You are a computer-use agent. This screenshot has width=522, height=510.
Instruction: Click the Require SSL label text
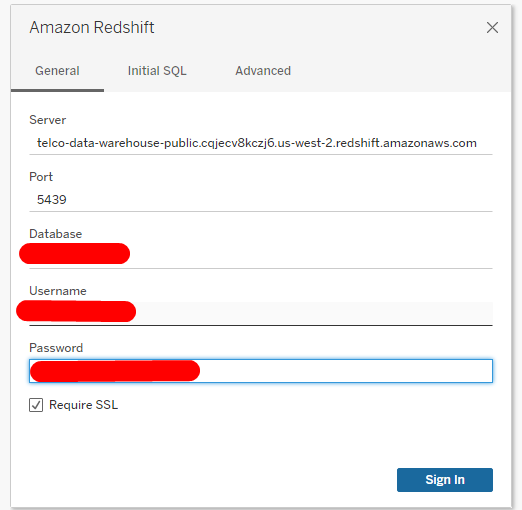83,405
